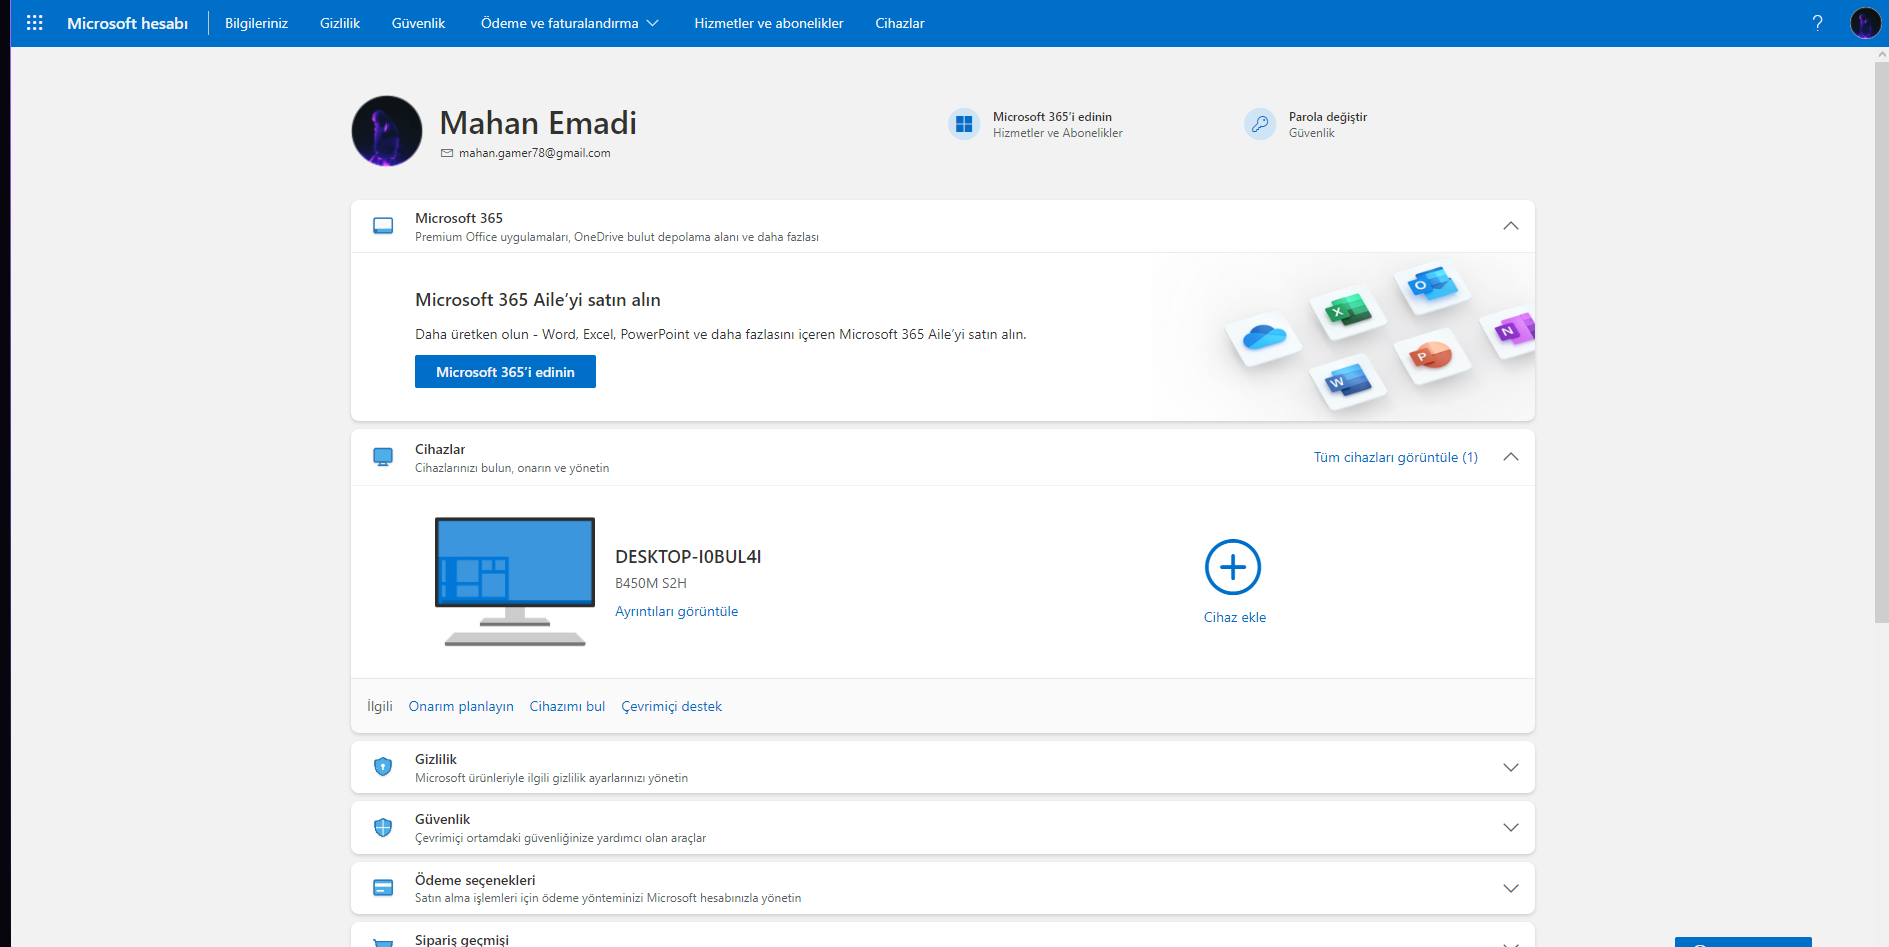The width and height of the screenshot is (1889, 947).
Task: Click the PowerPoint app icon
Action: coord(1432,357)
